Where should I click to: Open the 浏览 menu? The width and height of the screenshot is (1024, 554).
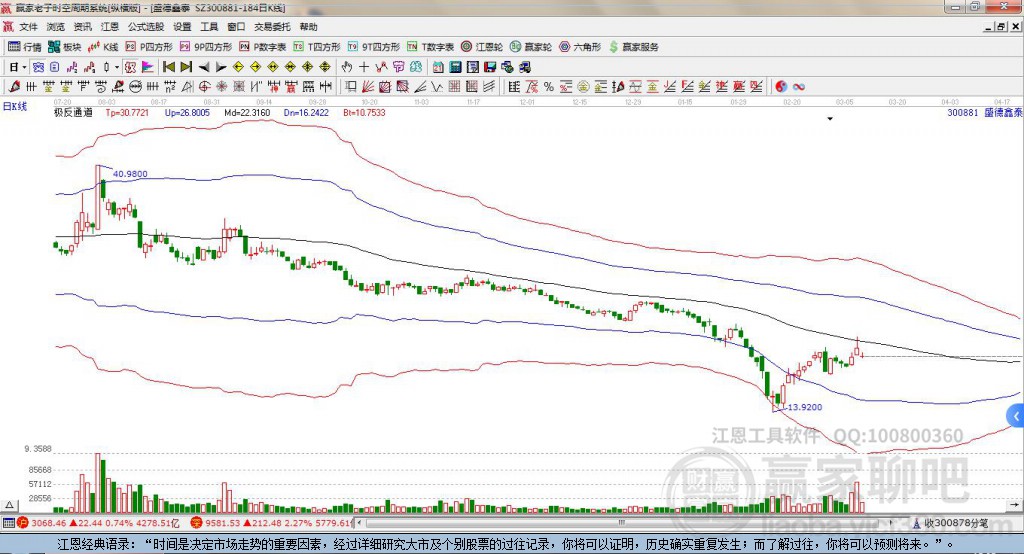click(56, 27)
